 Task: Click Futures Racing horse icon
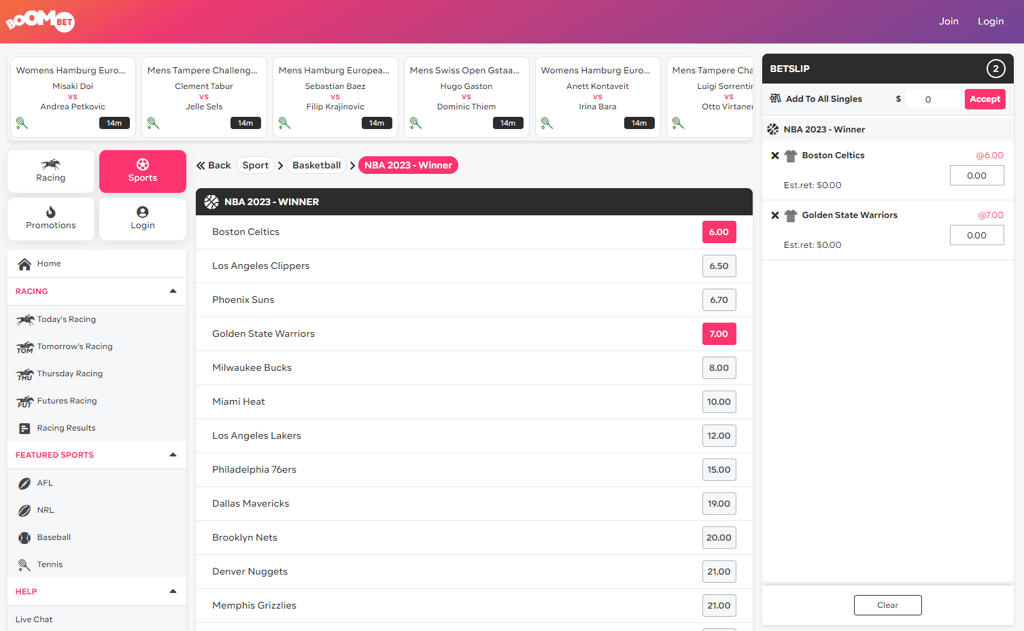(x=25, y=402)
